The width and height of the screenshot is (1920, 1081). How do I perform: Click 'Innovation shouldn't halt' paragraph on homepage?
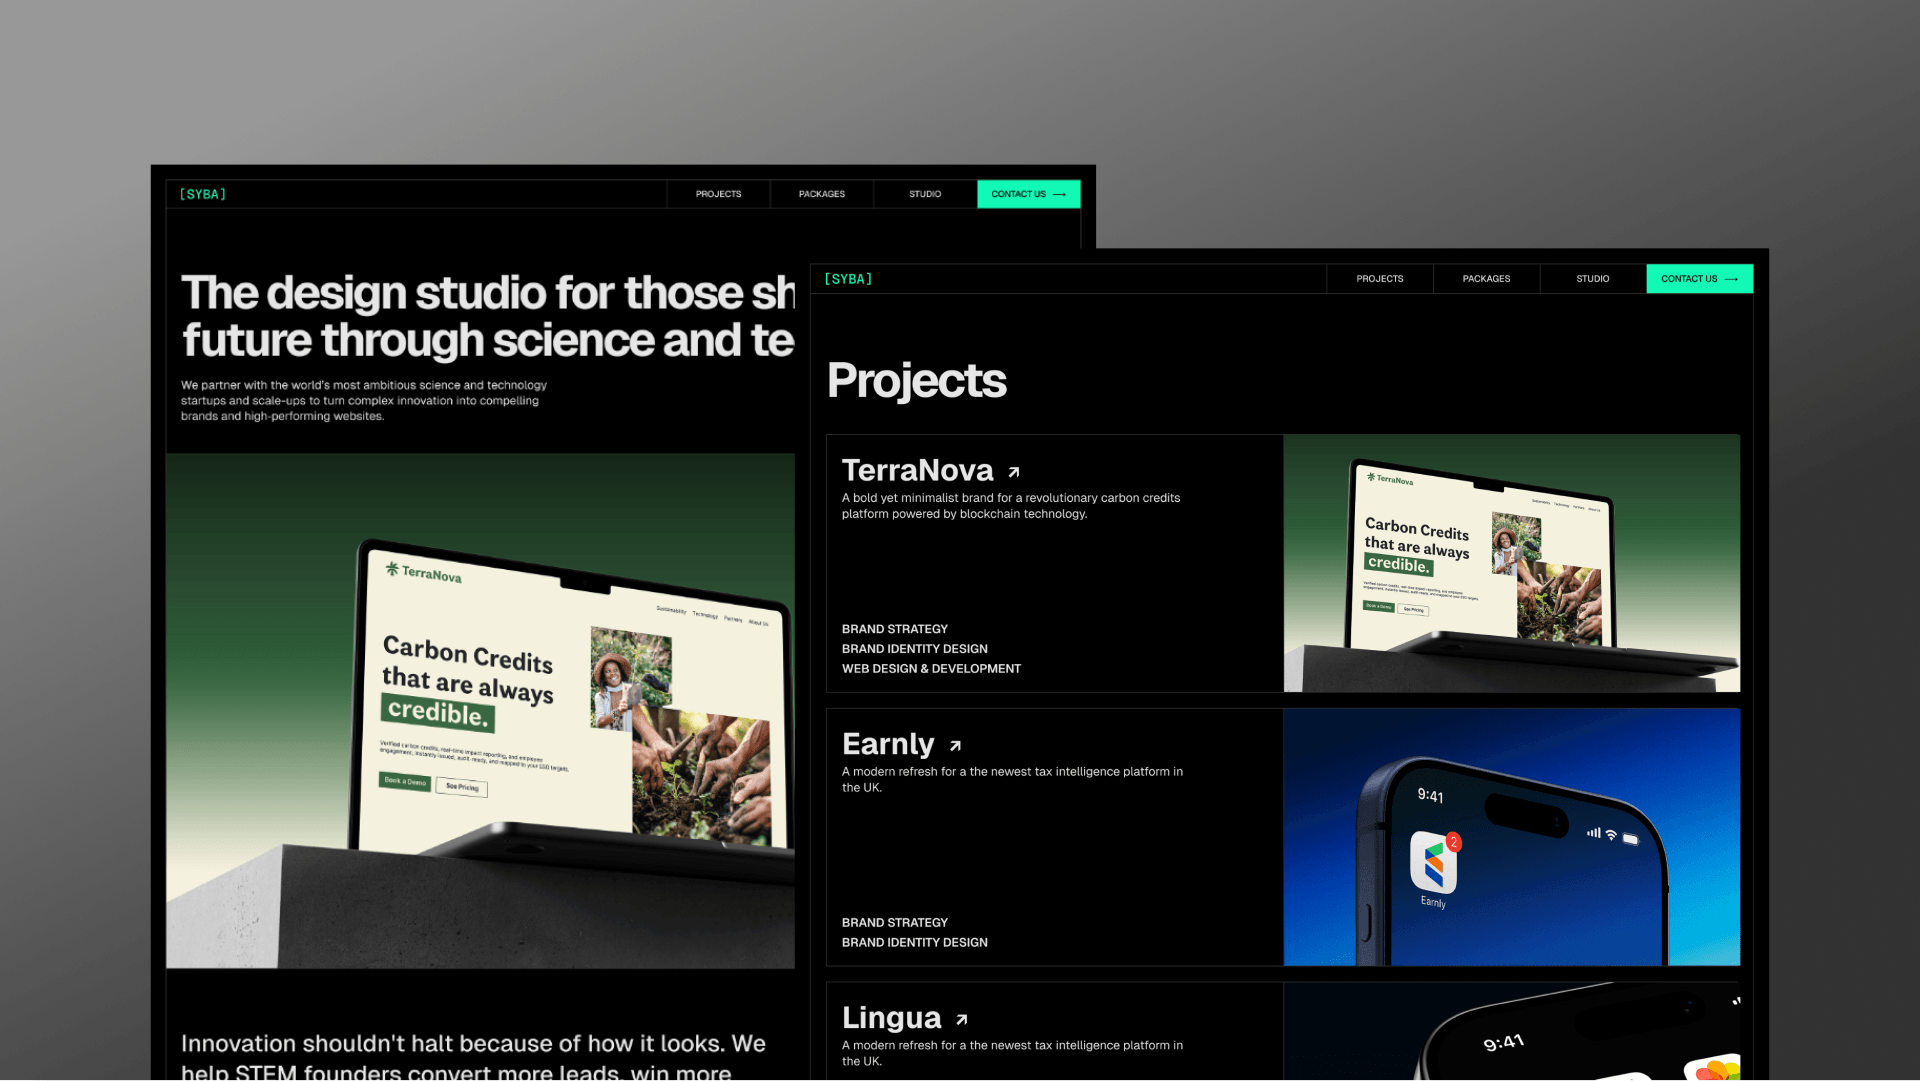pyautogui.click(x=473, y=1058)
